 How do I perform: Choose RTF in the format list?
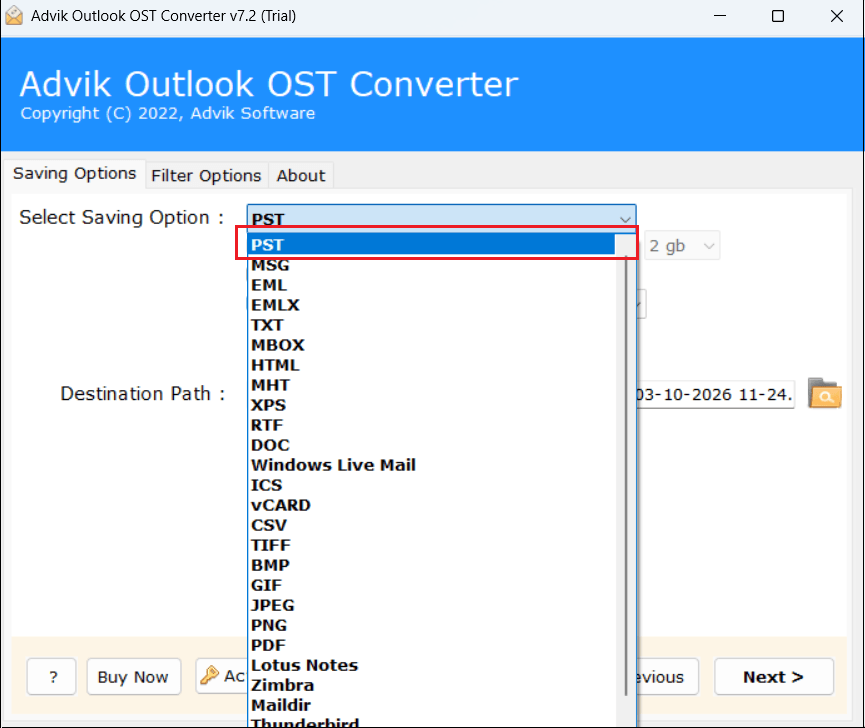point(432,425)
